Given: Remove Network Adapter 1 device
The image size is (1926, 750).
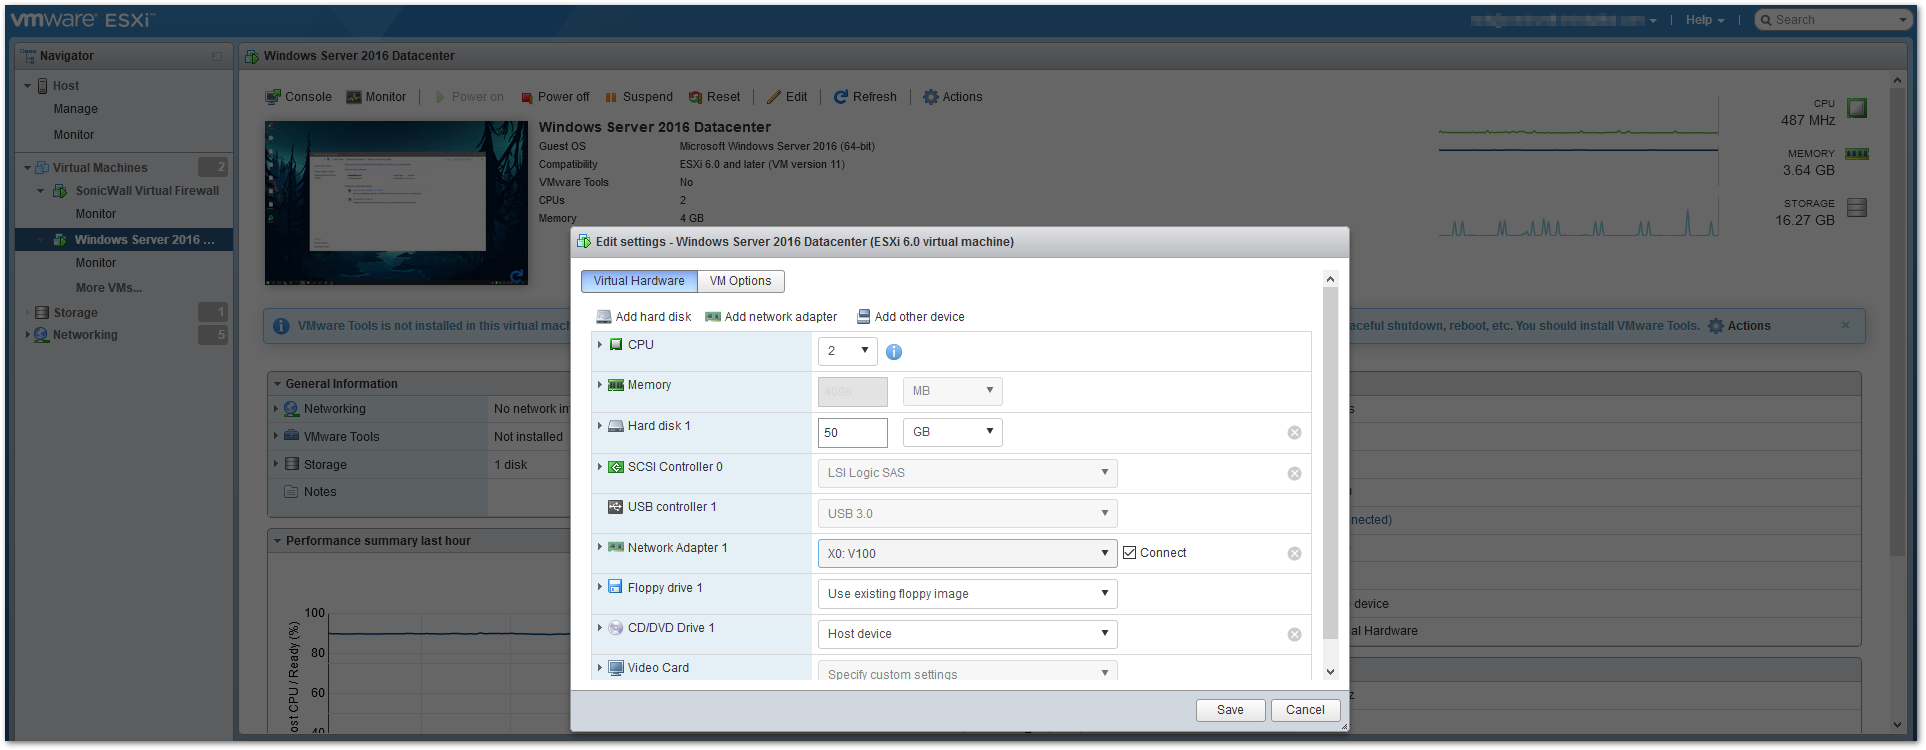Looking at the screenshot, I should click(1294, 554).
